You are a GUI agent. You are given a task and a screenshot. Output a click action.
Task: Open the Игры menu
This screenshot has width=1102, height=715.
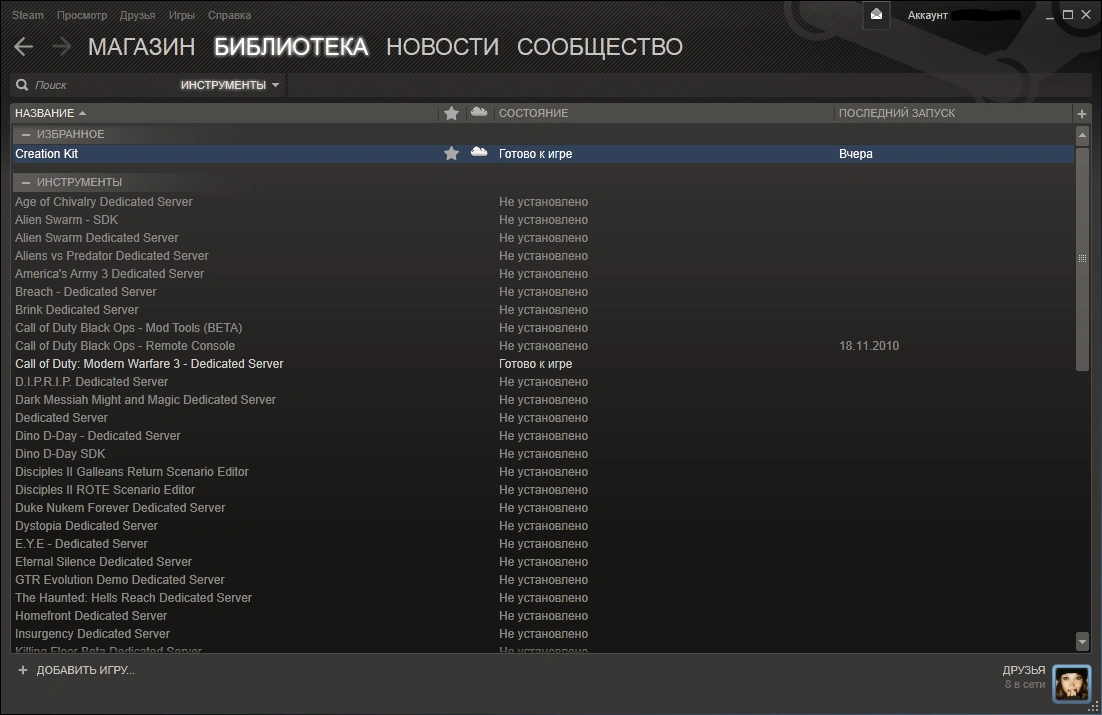pyautogui.click(x=181, y=15)
